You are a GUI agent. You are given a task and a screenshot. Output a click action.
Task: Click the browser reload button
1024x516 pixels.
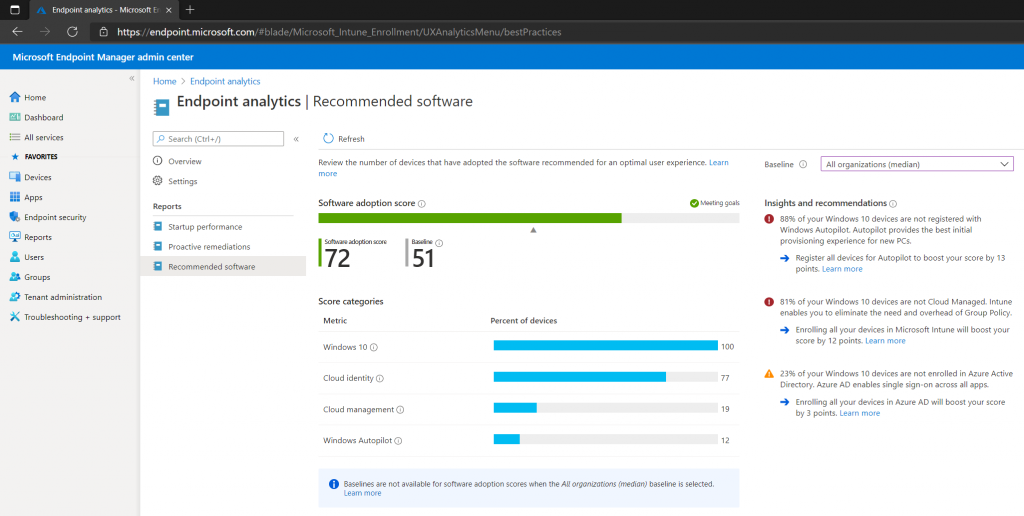click(x=72, y=31)
